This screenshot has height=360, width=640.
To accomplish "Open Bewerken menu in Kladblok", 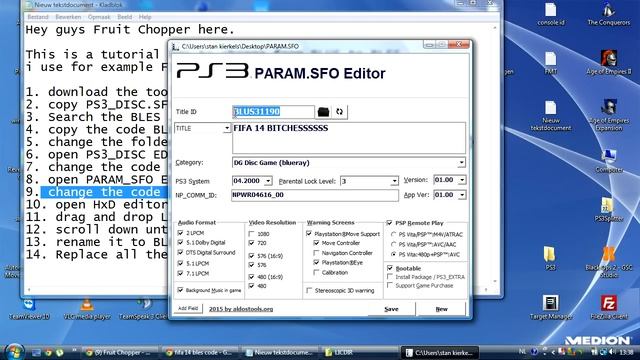I will point(68,17).
